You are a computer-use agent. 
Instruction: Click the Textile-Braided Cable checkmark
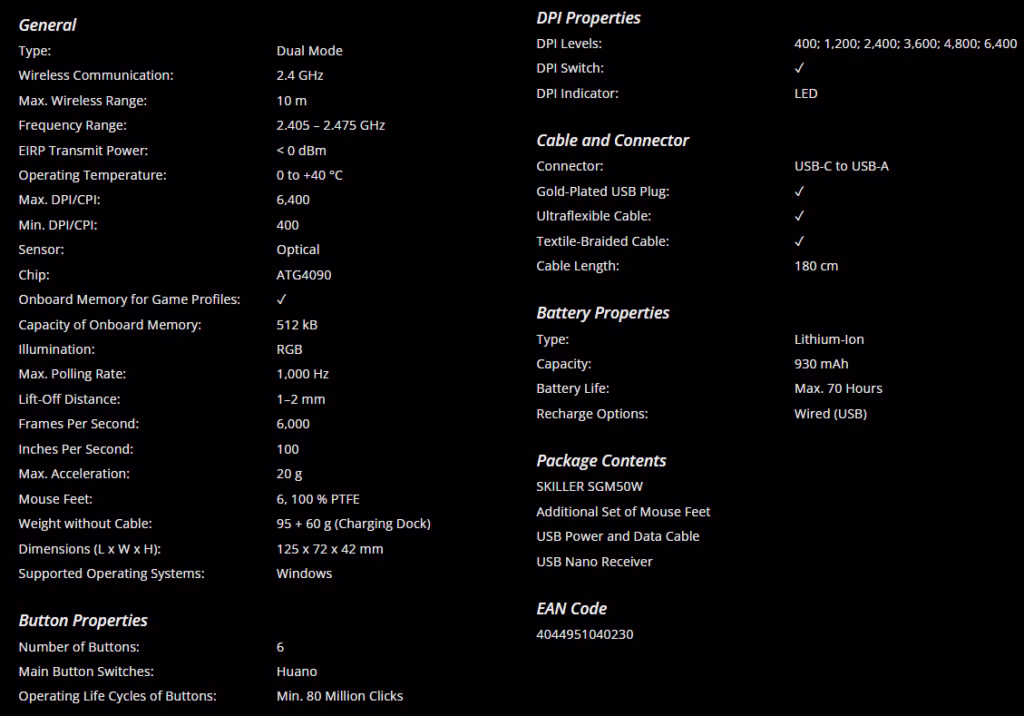[799, 241]
